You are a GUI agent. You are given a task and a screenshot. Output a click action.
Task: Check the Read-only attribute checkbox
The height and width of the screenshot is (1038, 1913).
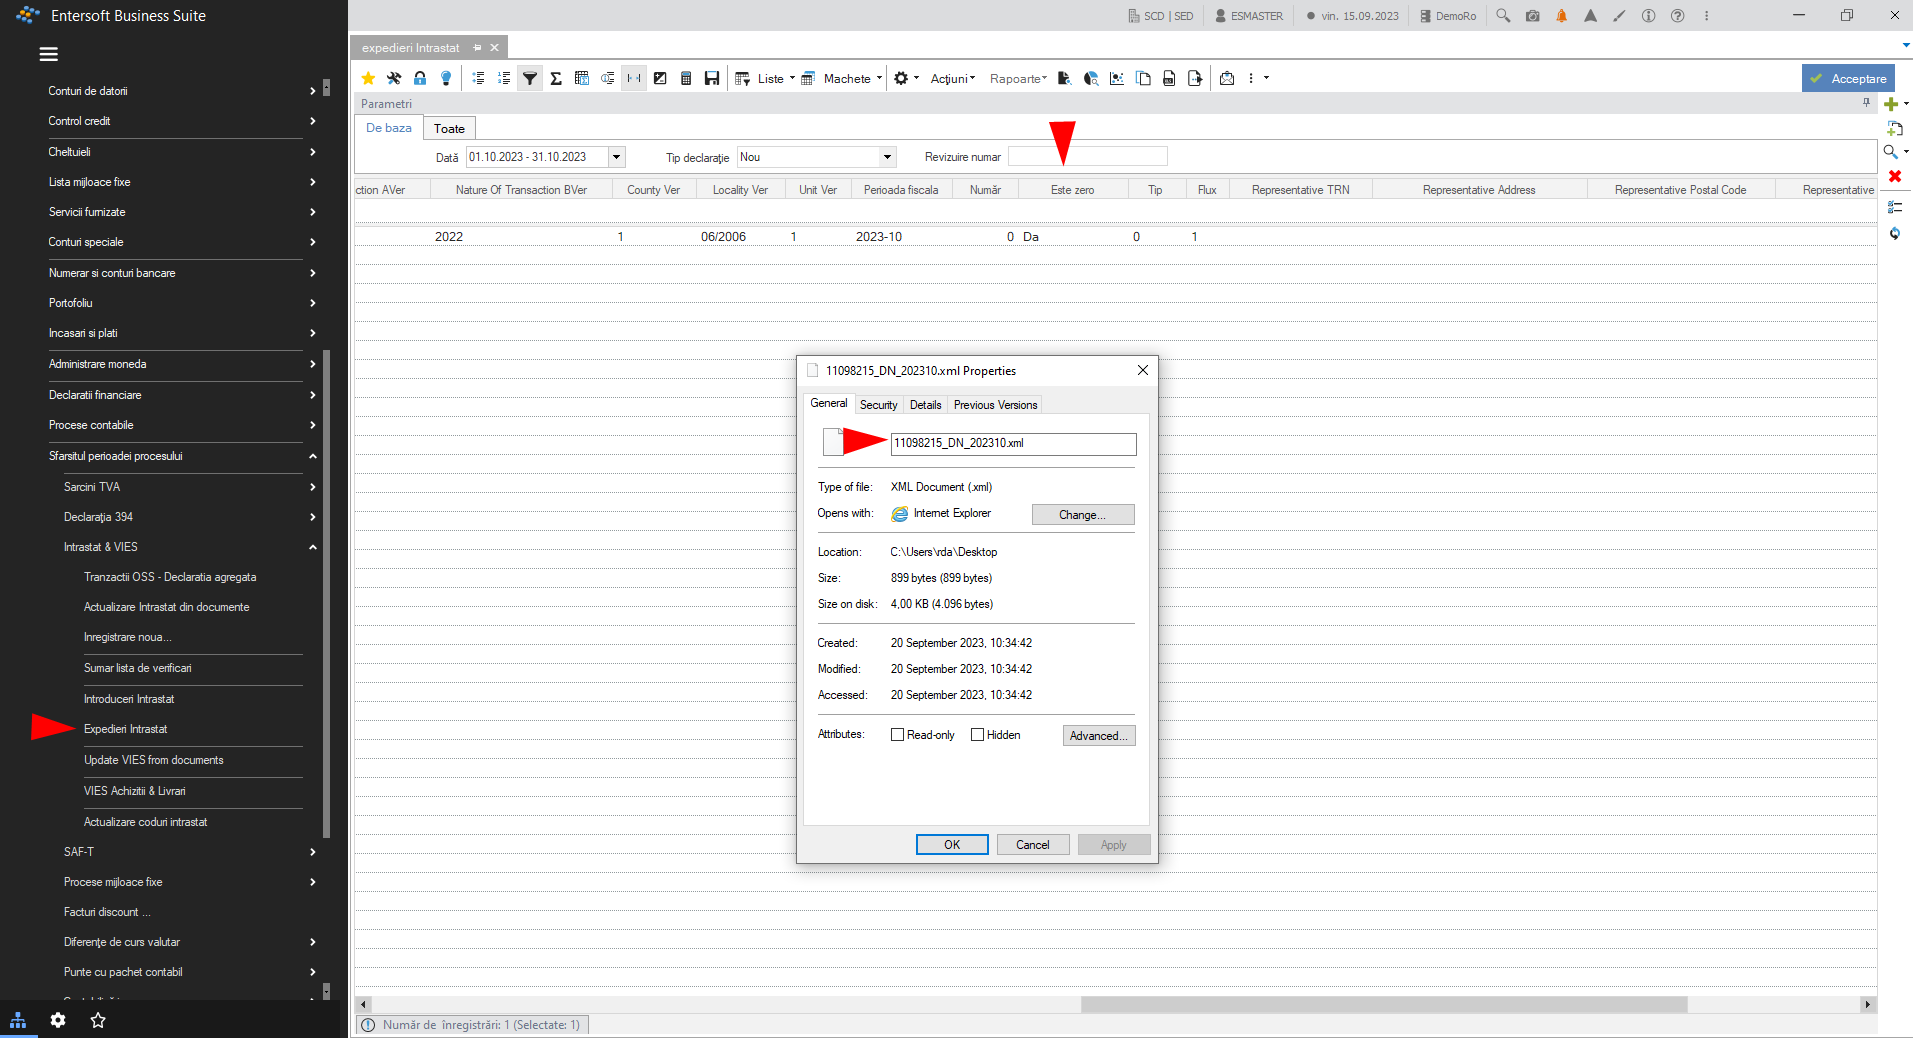pyautogui.click(x=897, y=735)
